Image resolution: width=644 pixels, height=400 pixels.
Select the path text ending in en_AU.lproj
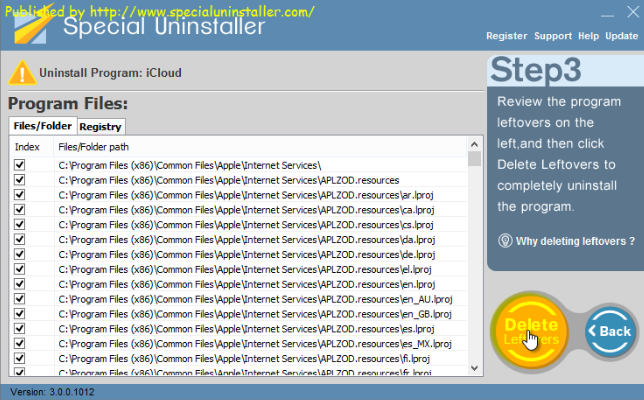point(255,299)
